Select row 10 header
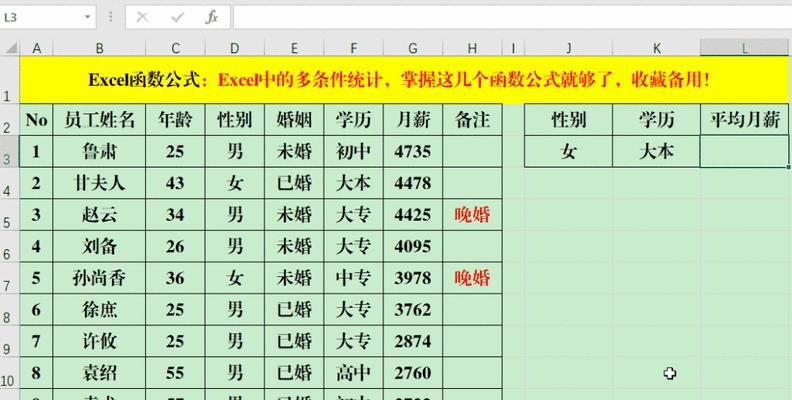This screenshot has width=792, height=400. (10, 373)
